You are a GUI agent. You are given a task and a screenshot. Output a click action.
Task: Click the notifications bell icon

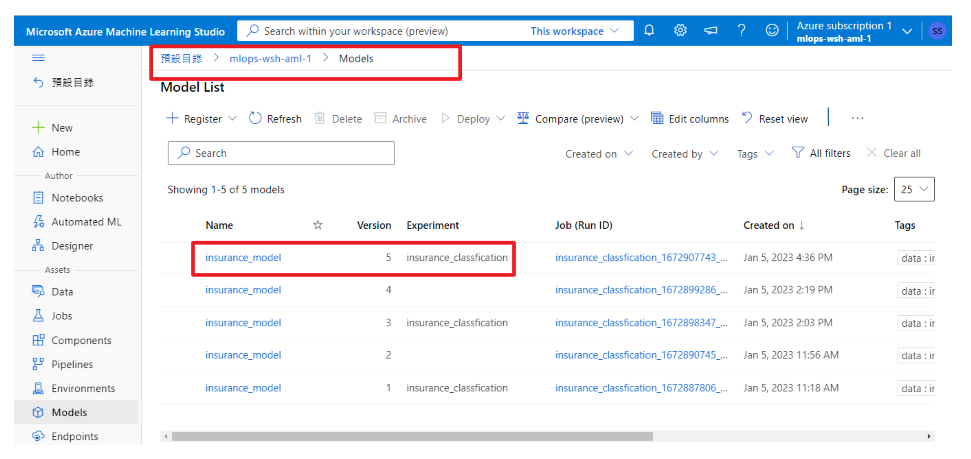pyautogui.click(x=649, y=31)
